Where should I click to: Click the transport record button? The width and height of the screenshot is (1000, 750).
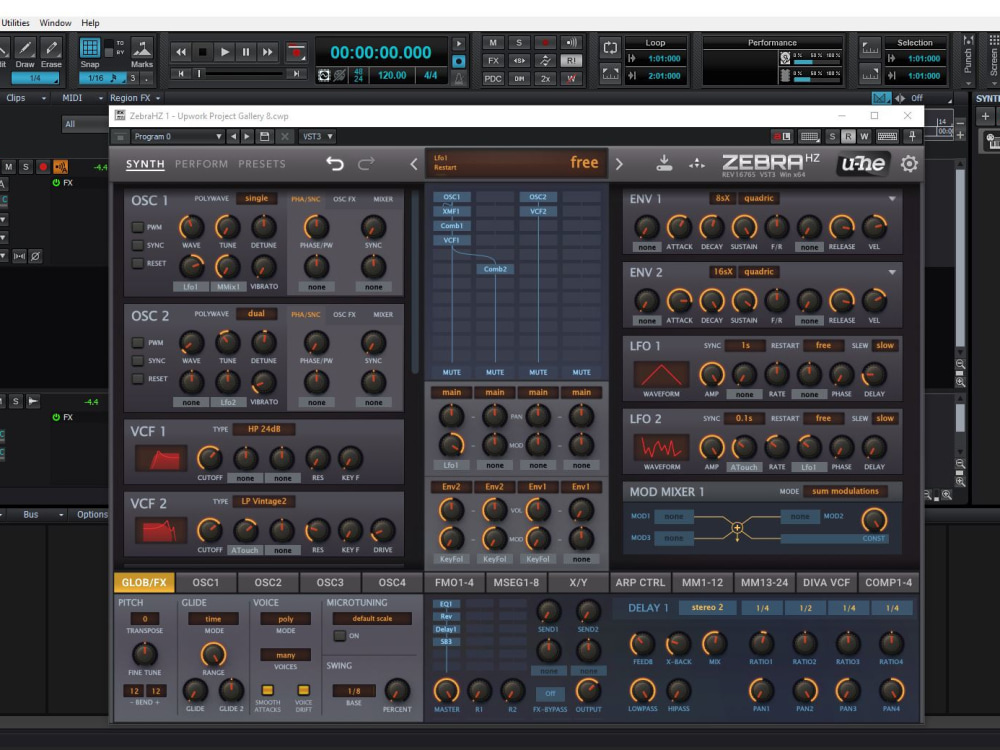click(x=295, y=52)
